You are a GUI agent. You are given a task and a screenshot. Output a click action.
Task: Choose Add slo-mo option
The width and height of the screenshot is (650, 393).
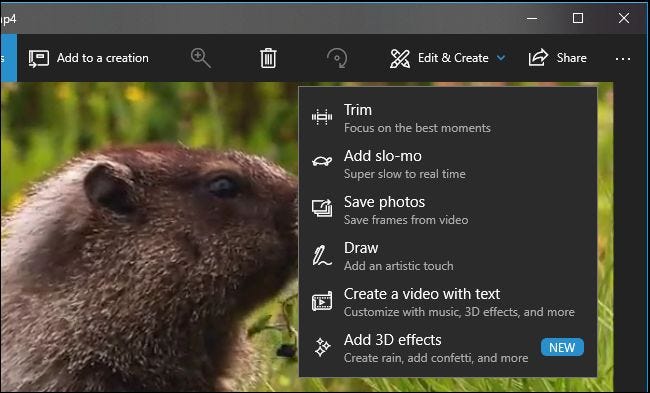[x=448, y=164]
